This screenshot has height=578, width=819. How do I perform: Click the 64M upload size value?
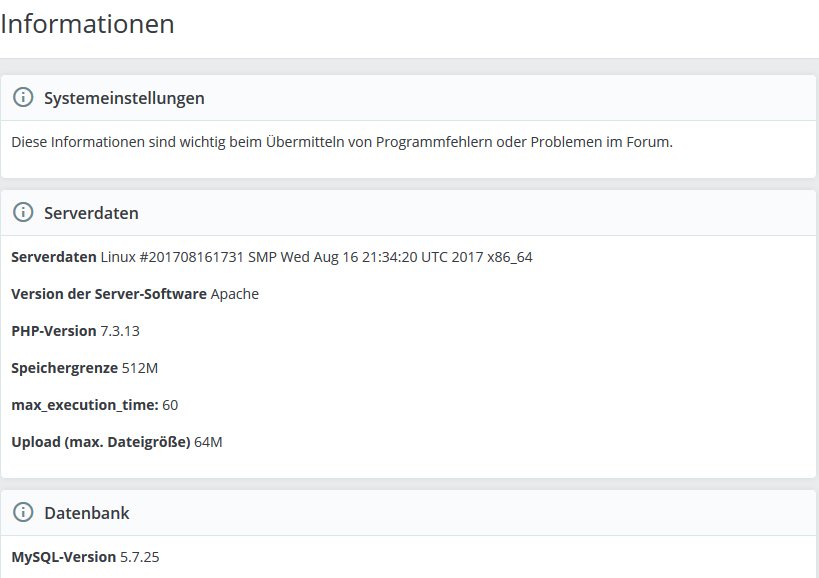coord(208,442)
